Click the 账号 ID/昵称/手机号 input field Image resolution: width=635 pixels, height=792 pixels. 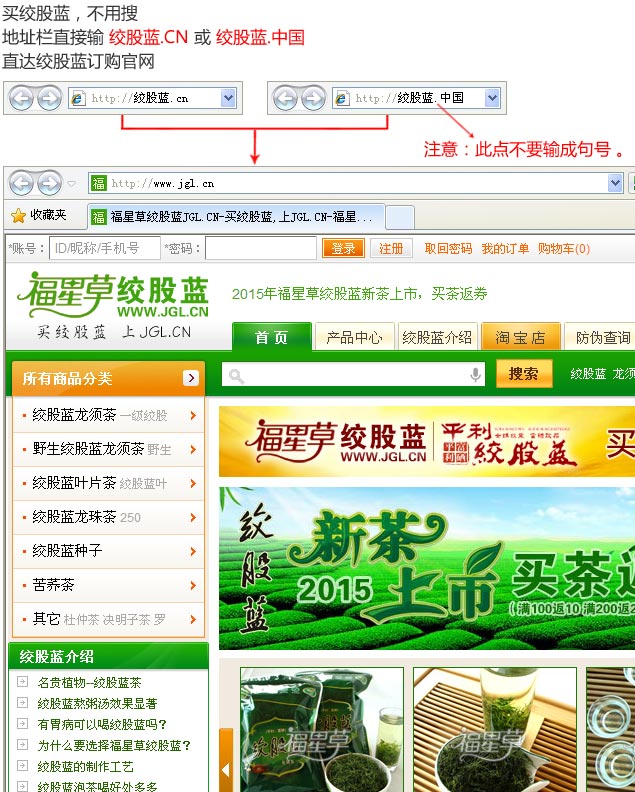105,249
